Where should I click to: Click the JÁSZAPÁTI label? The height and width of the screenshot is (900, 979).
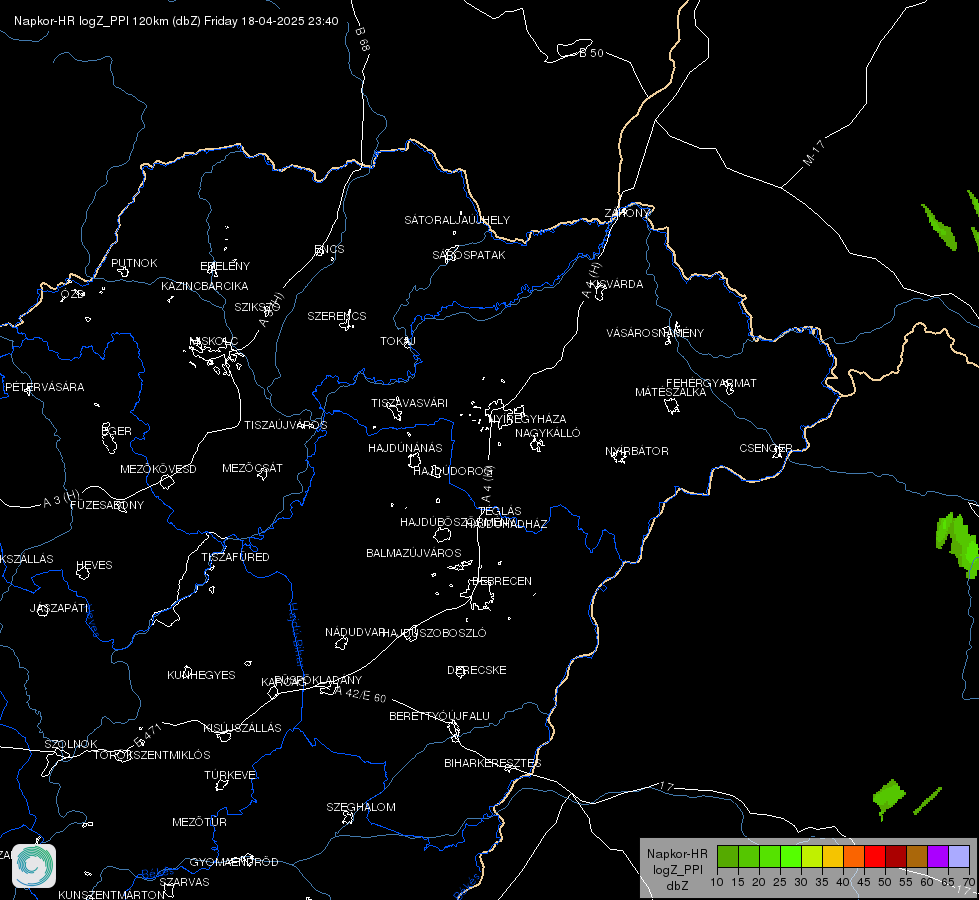click(x=59, y=608)
